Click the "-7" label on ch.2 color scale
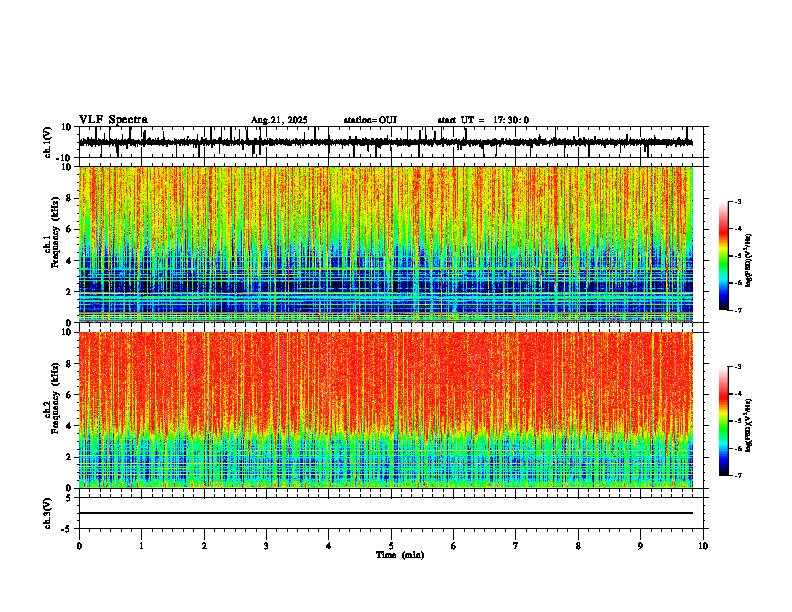 [737, 475]
